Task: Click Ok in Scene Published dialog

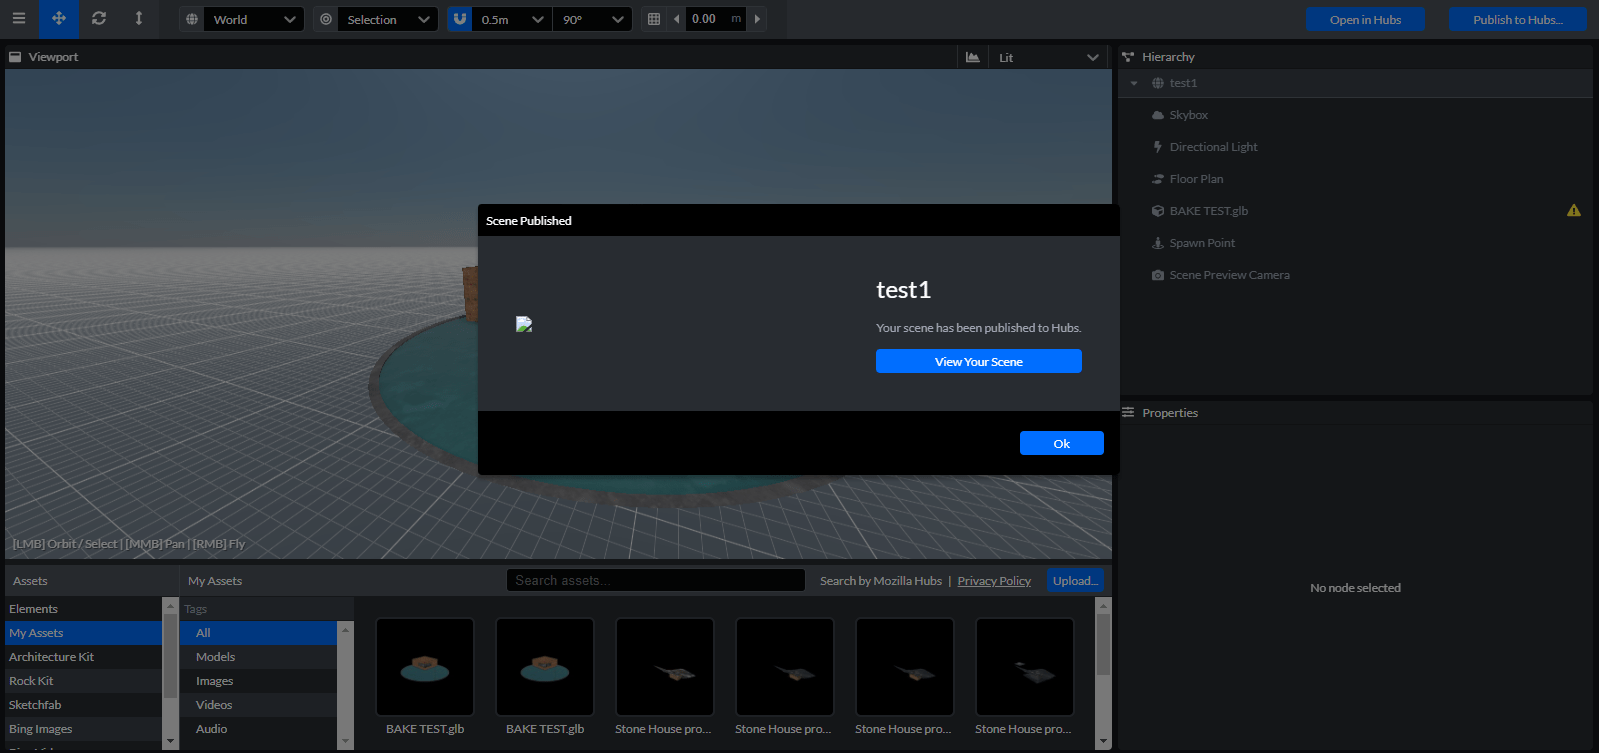Action: (x=1062, y=443)
